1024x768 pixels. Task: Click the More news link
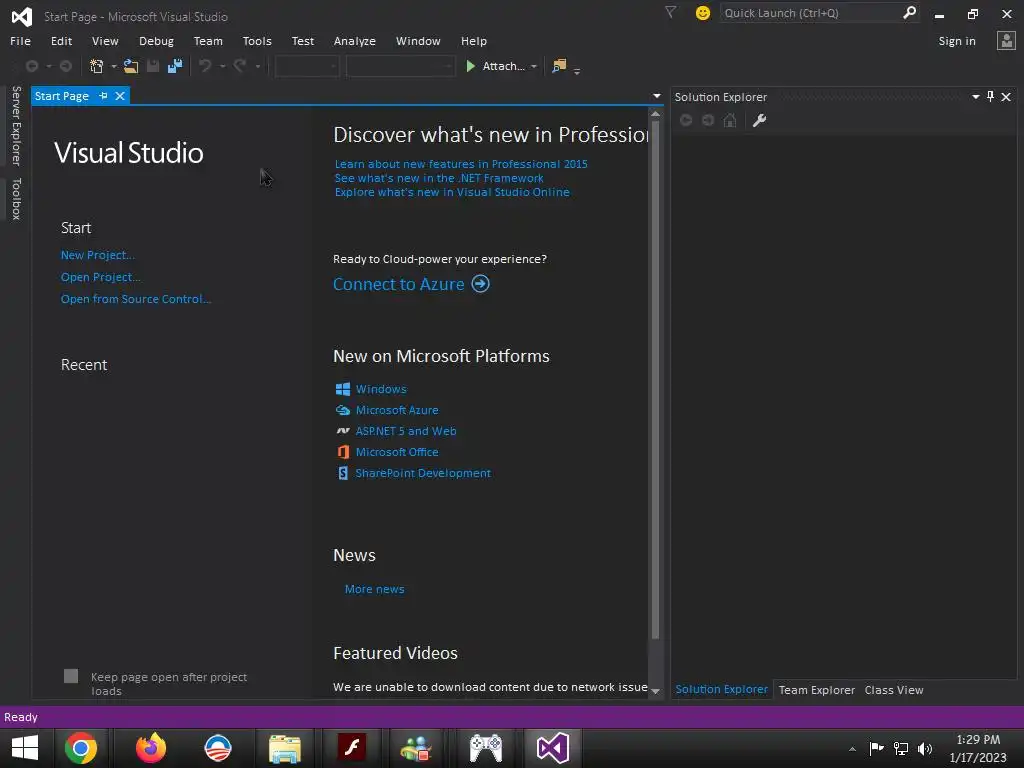(x=374, y=589)
